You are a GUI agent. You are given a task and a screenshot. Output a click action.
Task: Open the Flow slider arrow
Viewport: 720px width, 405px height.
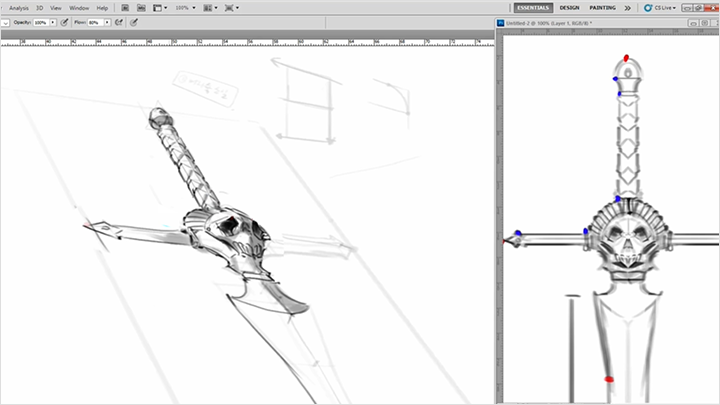point(107,22)
